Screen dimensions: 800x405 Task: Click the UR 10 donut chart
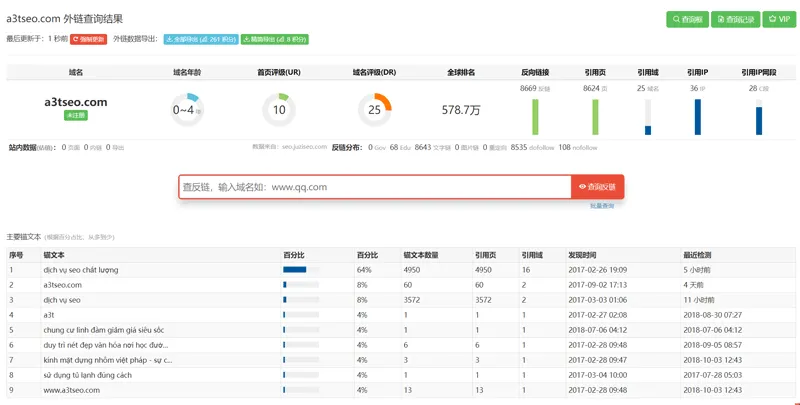pyautogui.click(x=279, y=110)
